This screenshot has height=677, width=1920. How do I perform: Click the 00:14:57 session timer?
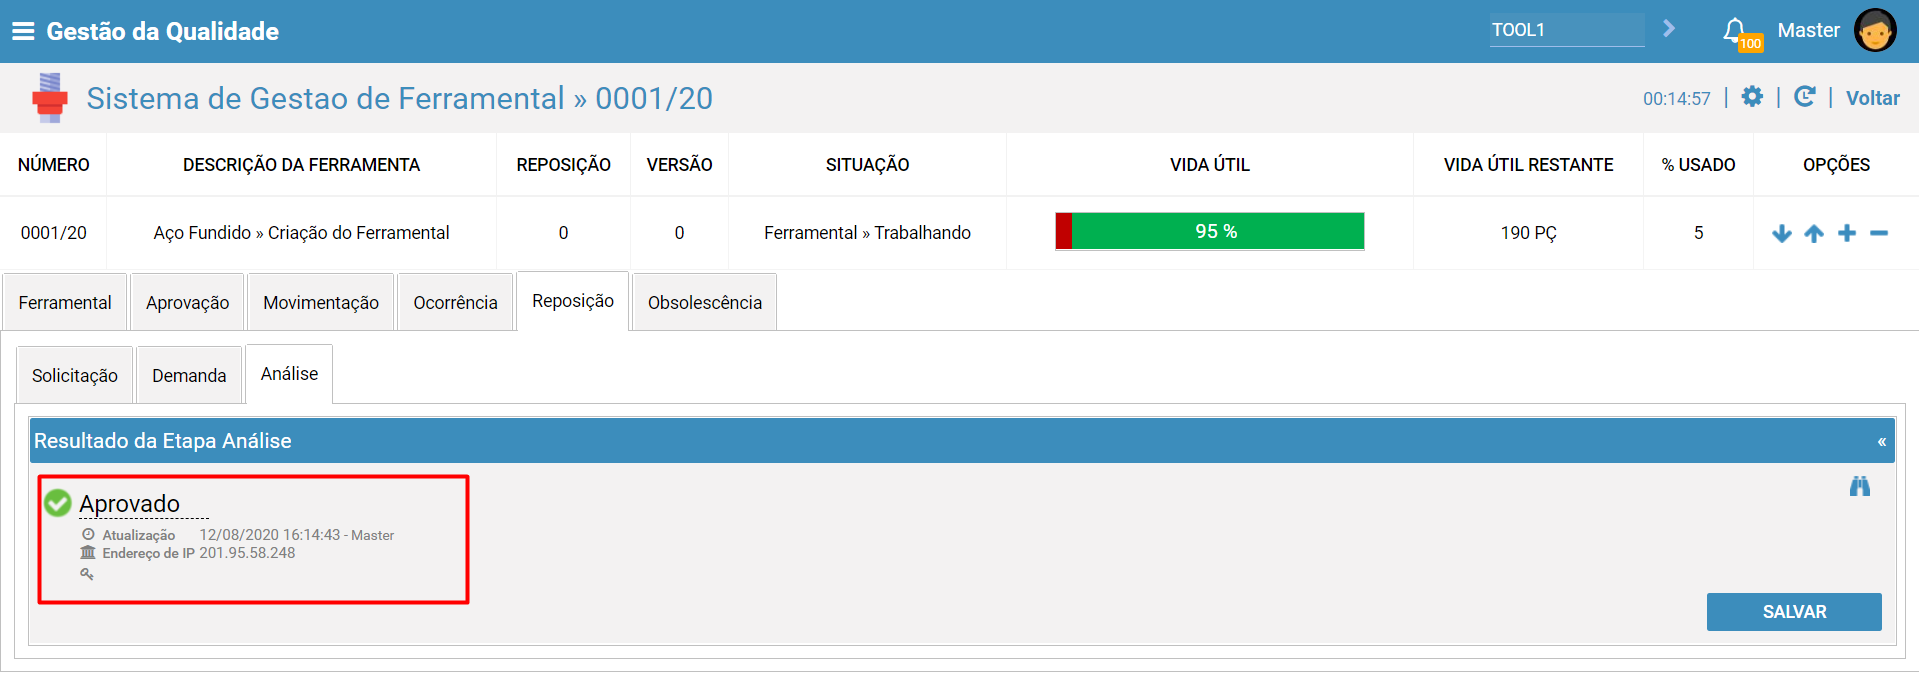point(1677,99)
